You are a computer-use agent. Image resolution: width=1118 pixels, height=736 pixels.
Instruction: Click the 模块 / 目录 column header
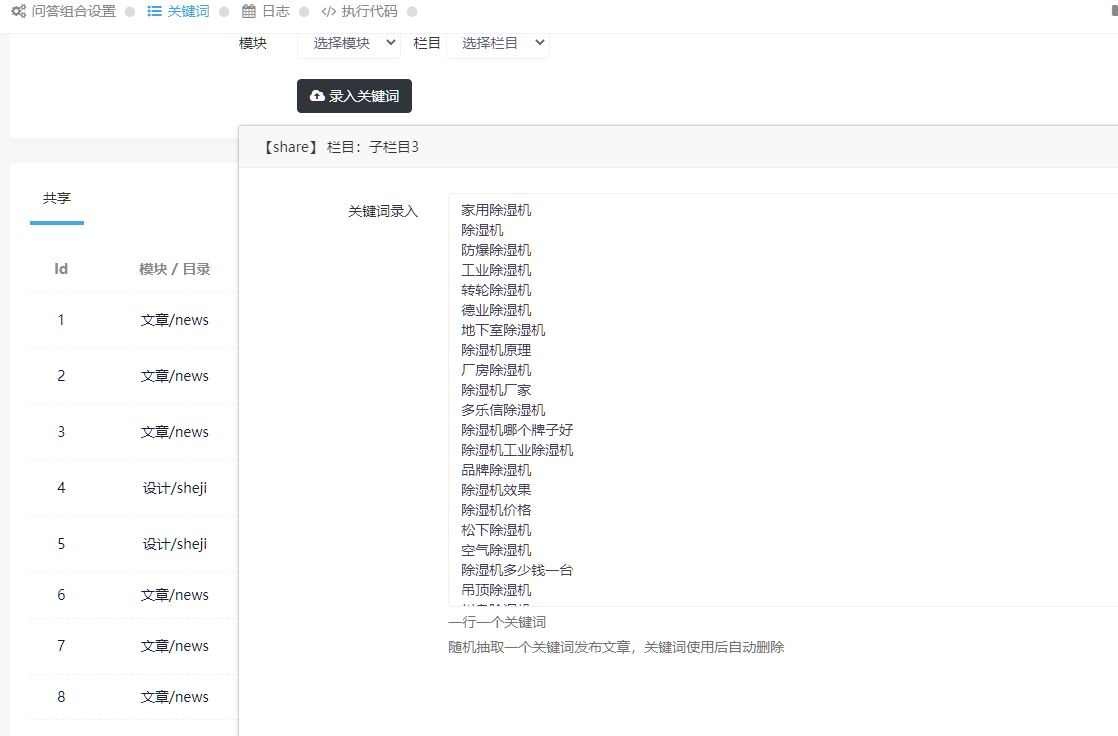pos(175,269)
